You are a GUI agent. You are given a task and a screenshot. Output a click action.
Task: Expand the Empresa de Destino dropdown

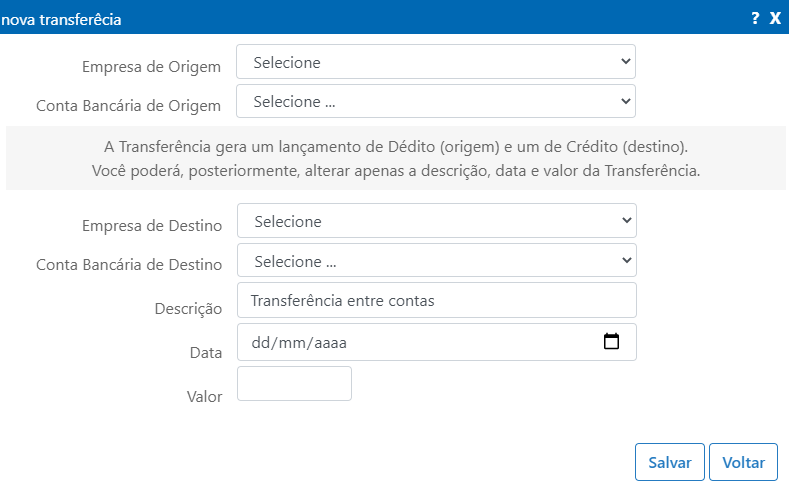(437, 220)
